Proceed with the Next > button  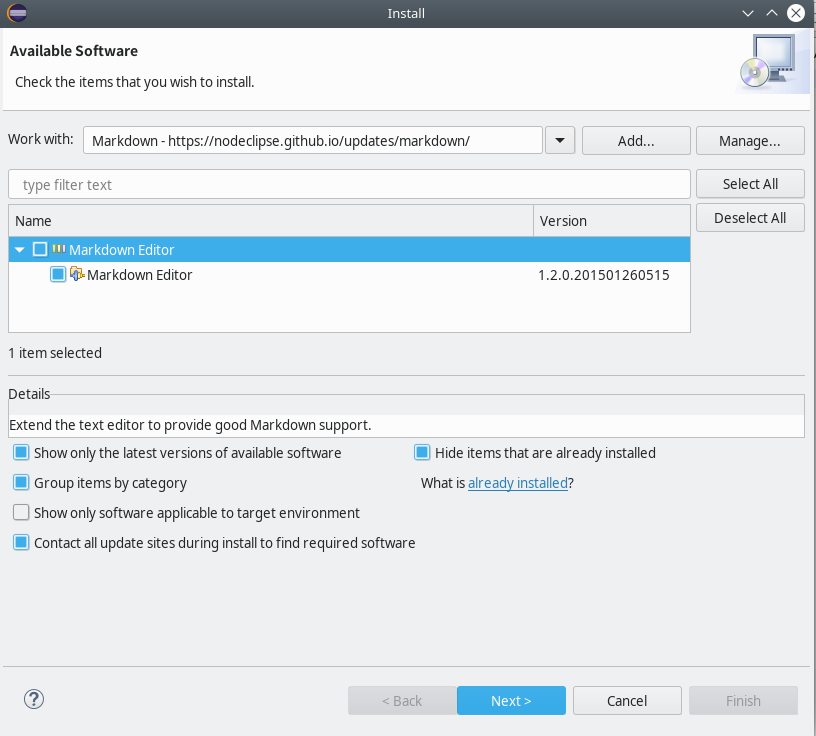pos(511,701)
